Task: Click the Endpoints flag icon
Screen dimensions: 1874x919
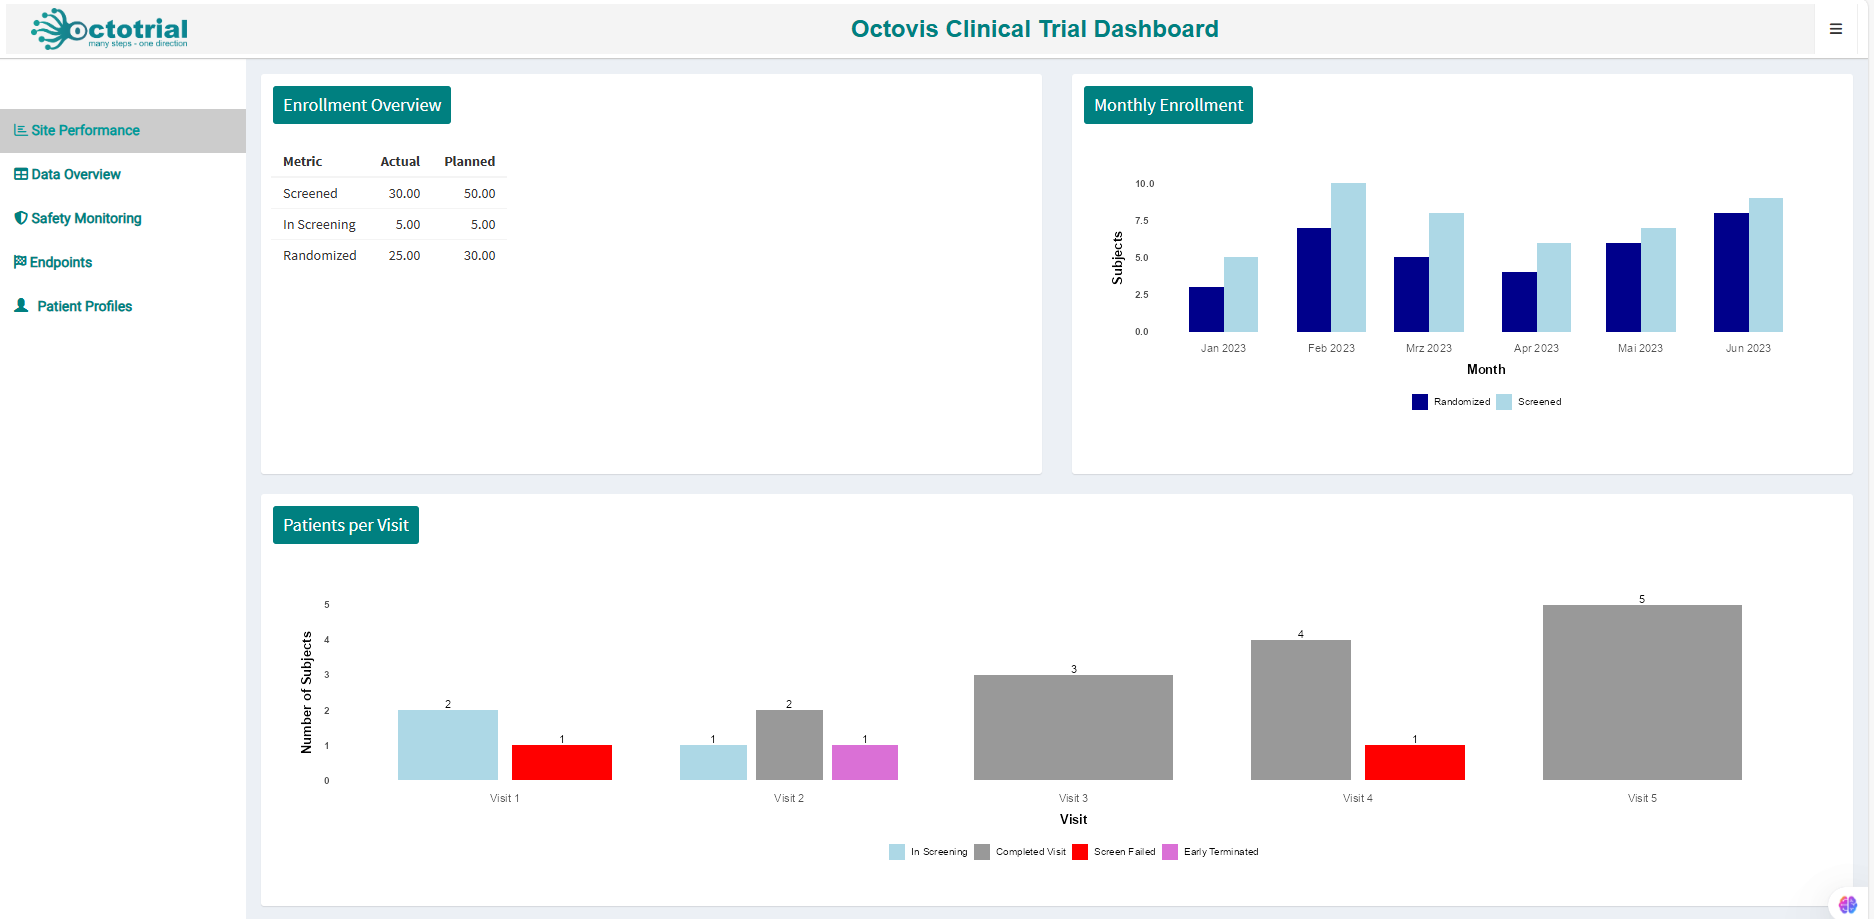Action: pos(20,262)
